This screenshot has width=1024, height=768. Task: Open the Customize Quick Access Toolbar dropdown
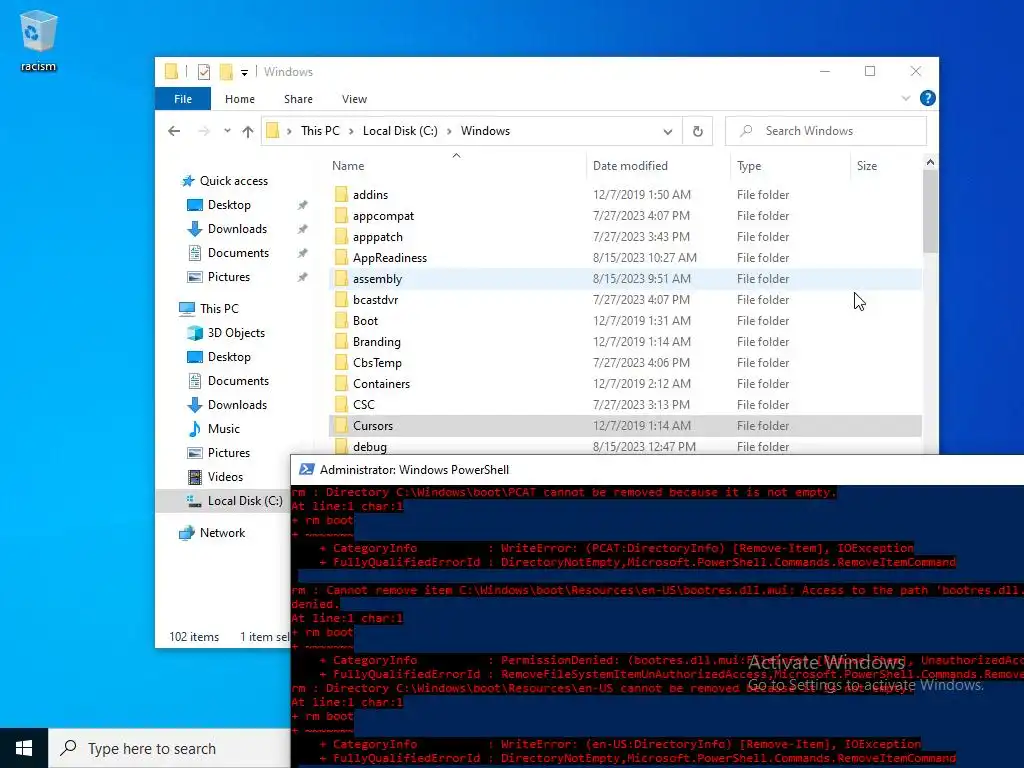(x=244, y=72)
